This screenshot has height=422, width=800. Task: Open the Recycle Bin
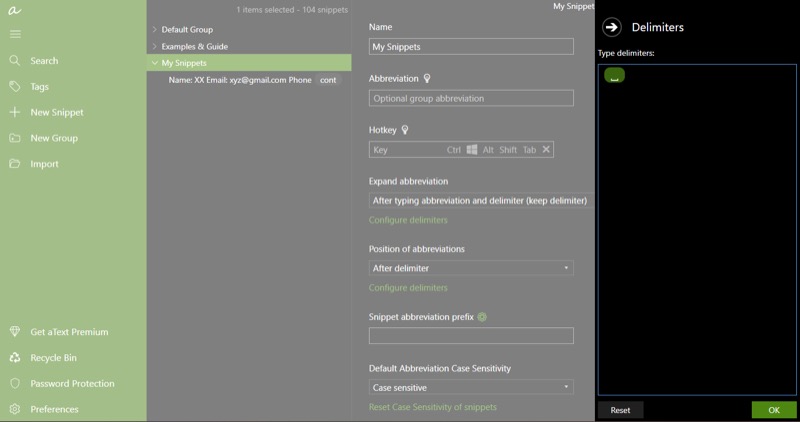click(53, 358)
